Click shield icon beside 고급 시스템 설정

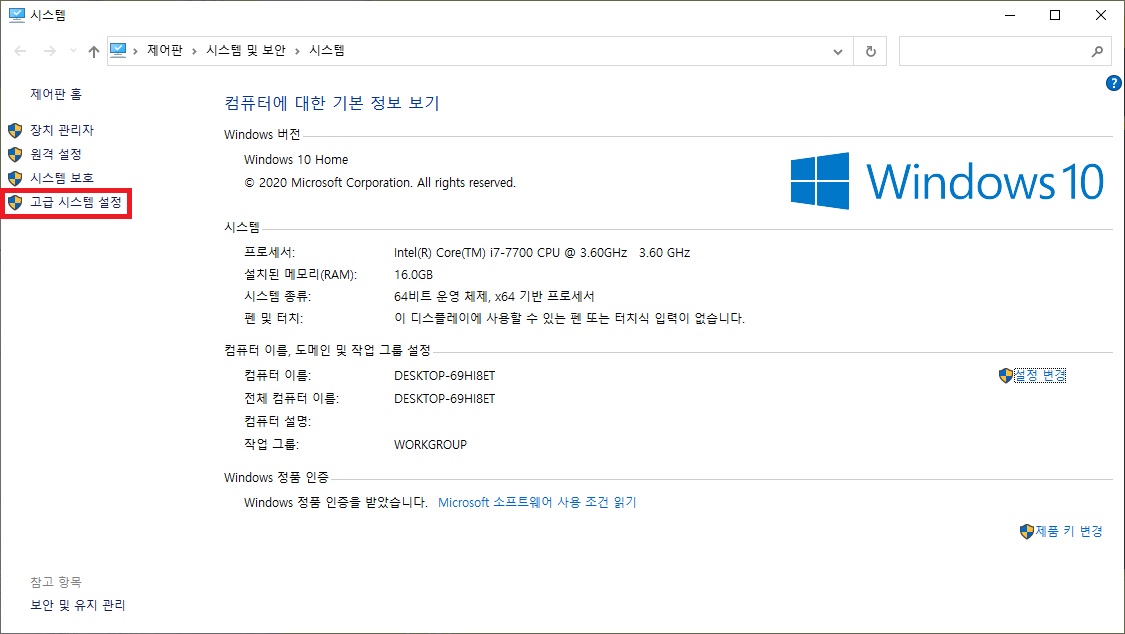[15, 202]
